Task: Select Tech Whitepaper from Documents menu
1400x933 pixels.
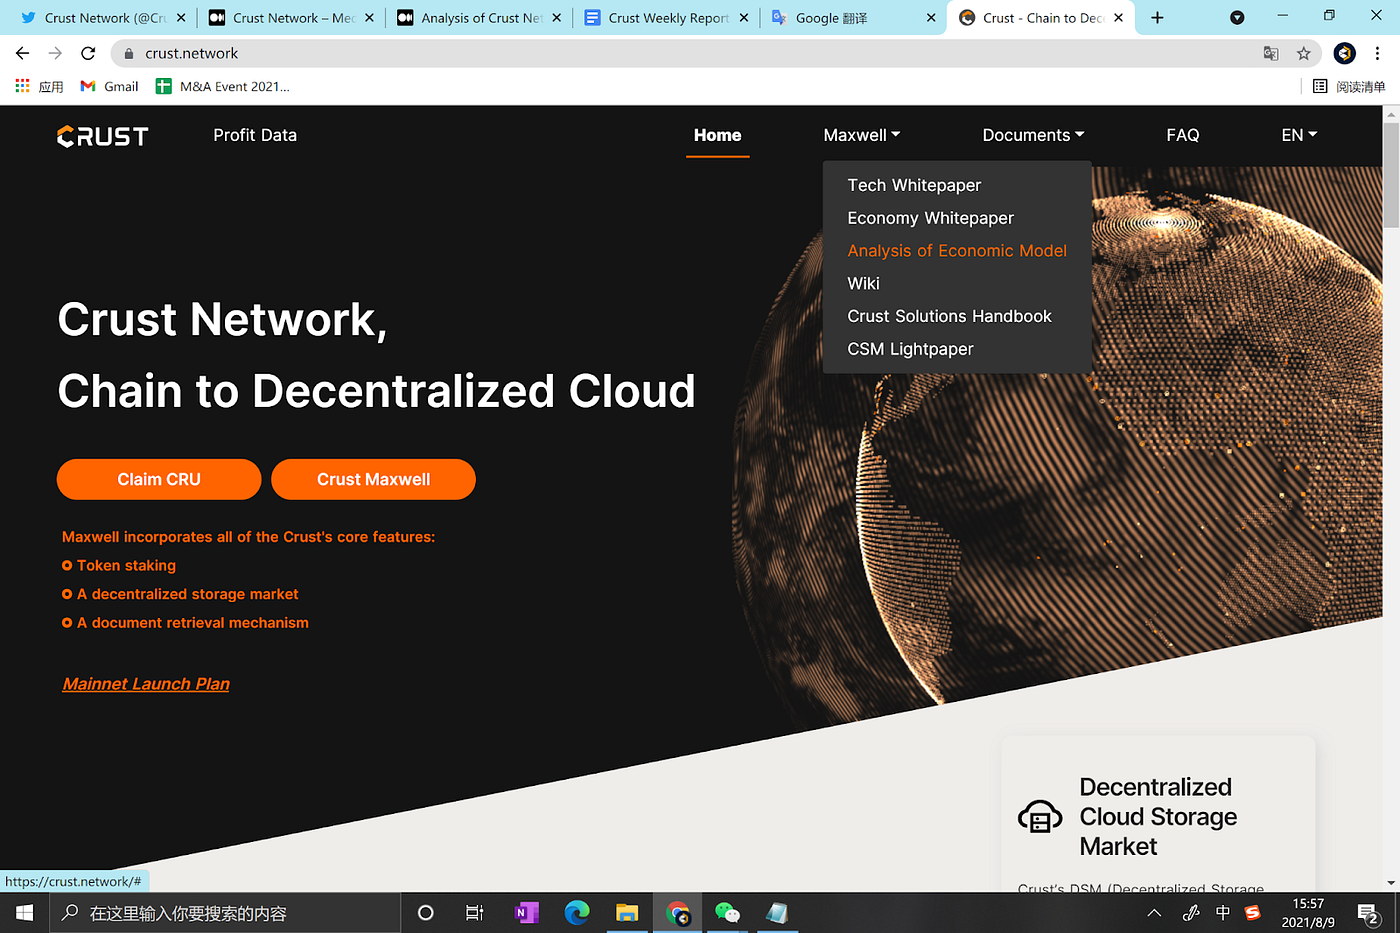Action: (914, 185)
